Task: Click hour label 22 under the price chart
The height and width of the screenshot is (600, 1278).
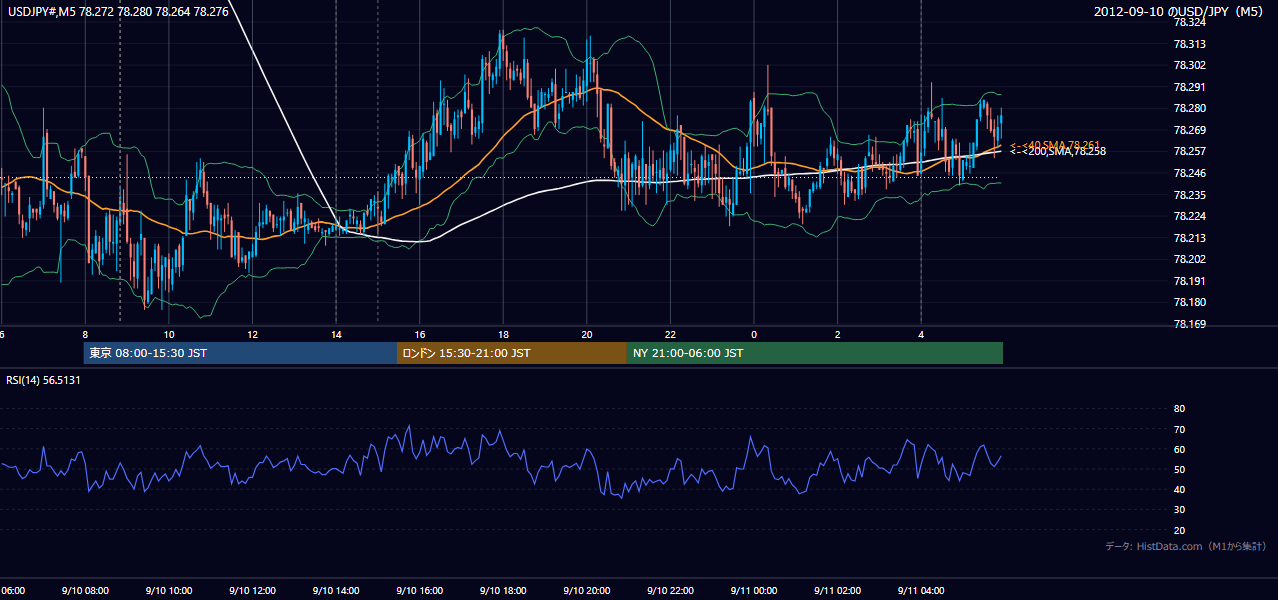Action: [x=670, y=334]
